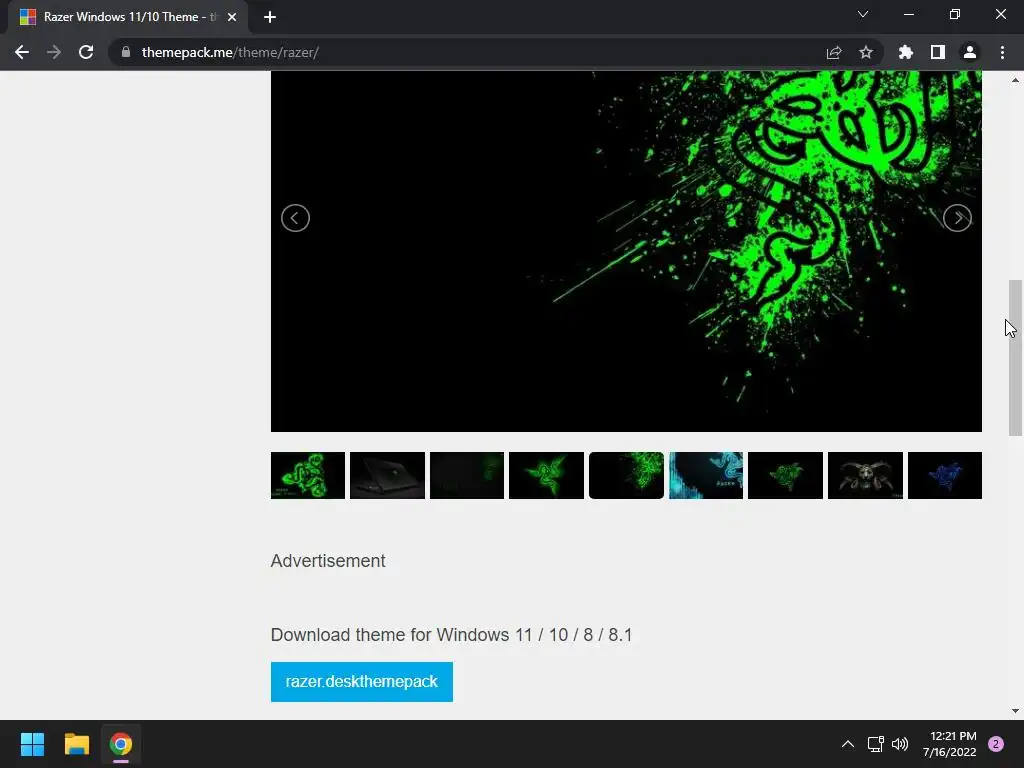Click the Advertisement heading text
The height and width of the screenshot is (768, 1024).
(328, 561)
